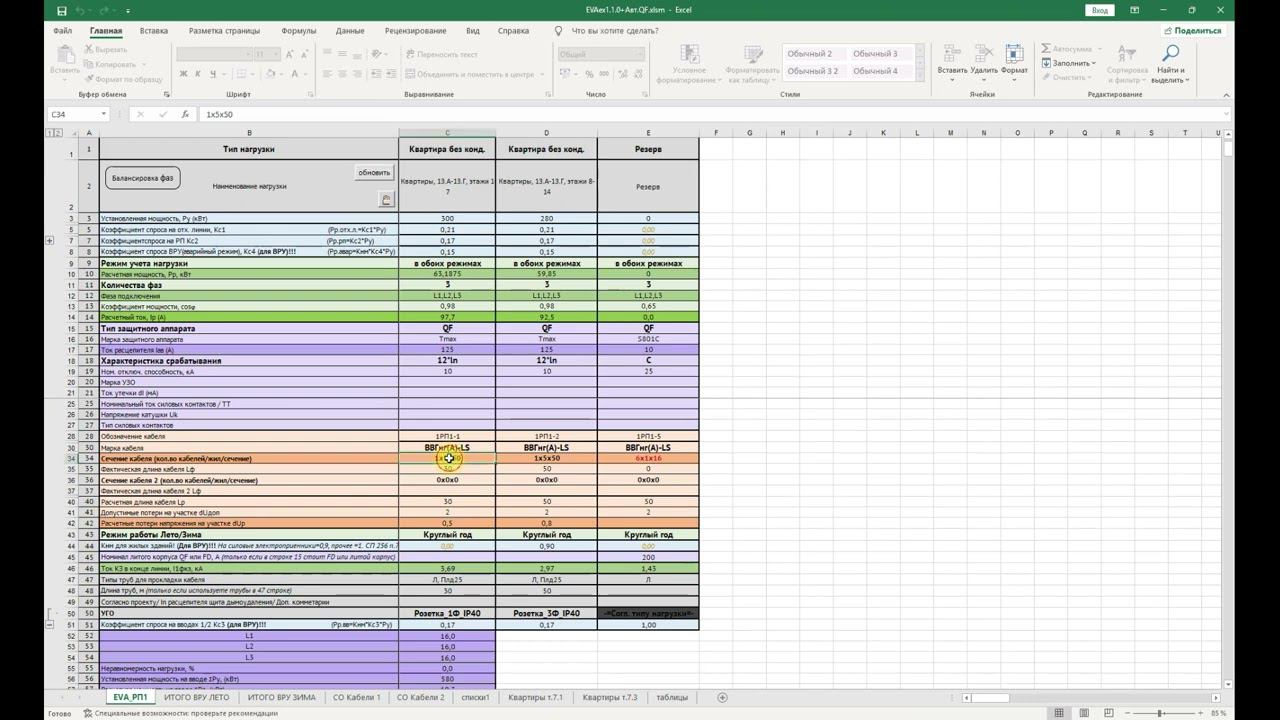The height and width of the screenshot is (720, 1280).
Task: Click the Балансировка фаз button
Action: pyautogui.click(x=142, y=178)
